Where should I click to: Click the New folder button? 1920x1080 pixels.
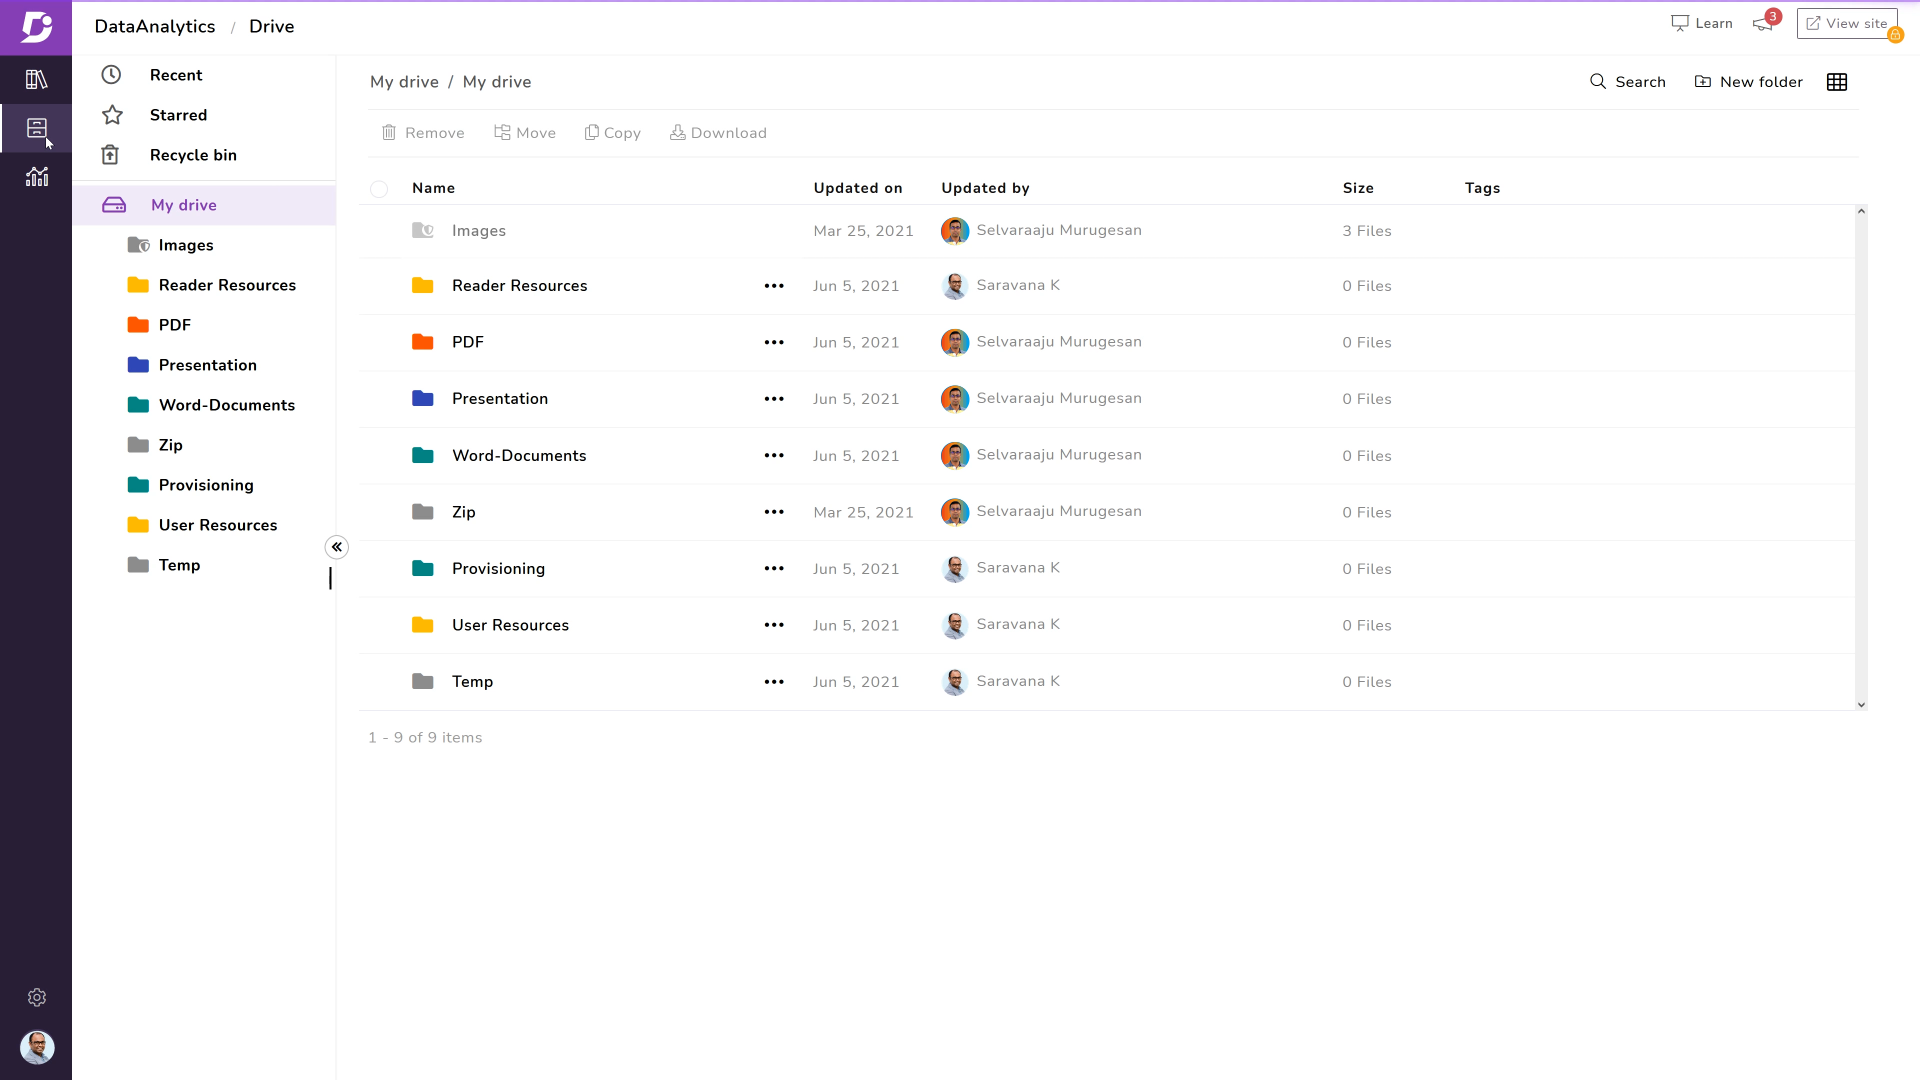(x=1748, y=82)
